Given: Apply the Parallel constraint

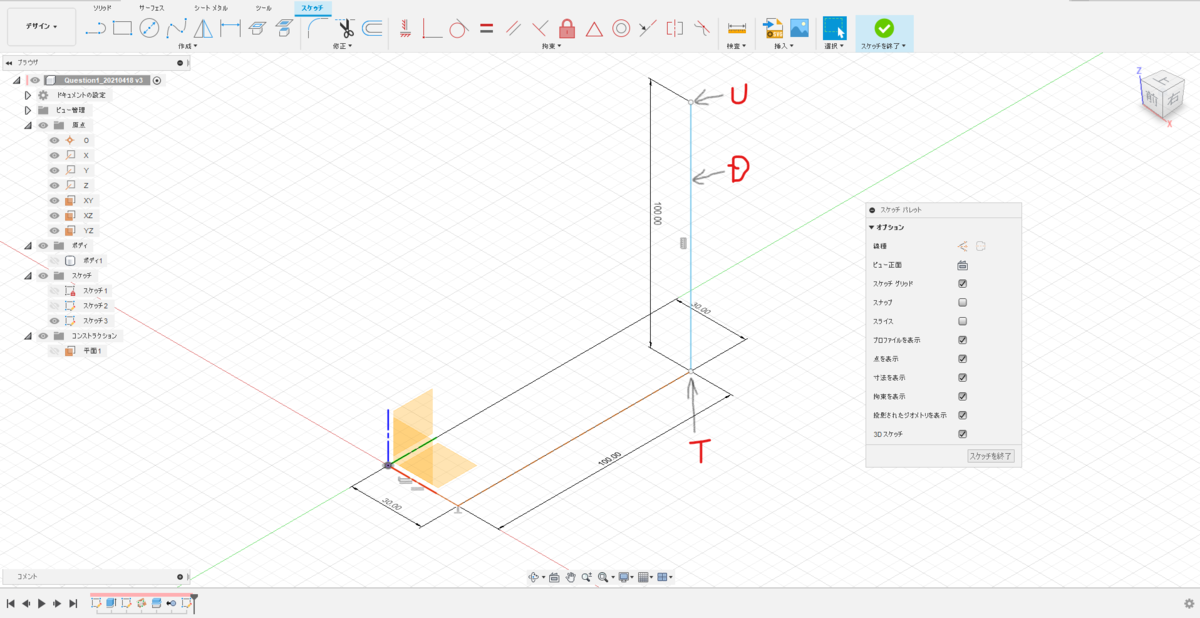Looking at the screenshot, I should (513, 28).
